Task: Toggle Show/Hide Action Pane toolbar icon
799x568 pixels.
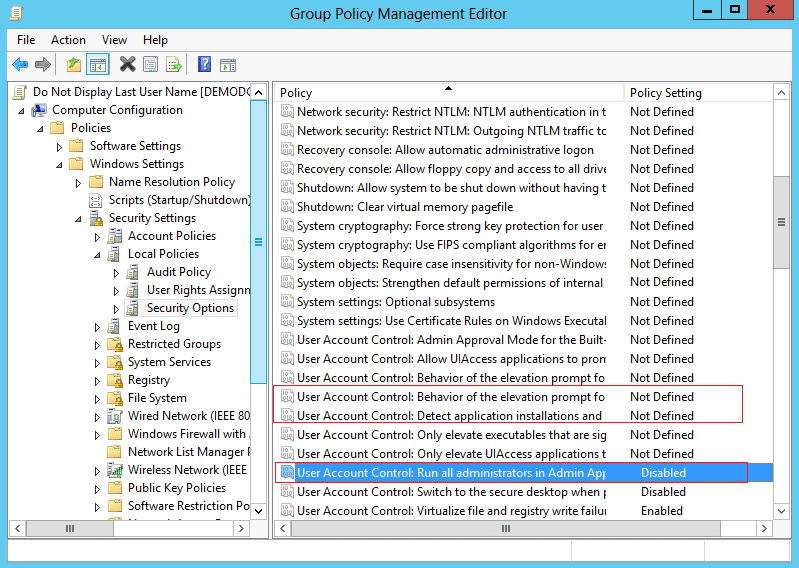Action: [228, 65]
